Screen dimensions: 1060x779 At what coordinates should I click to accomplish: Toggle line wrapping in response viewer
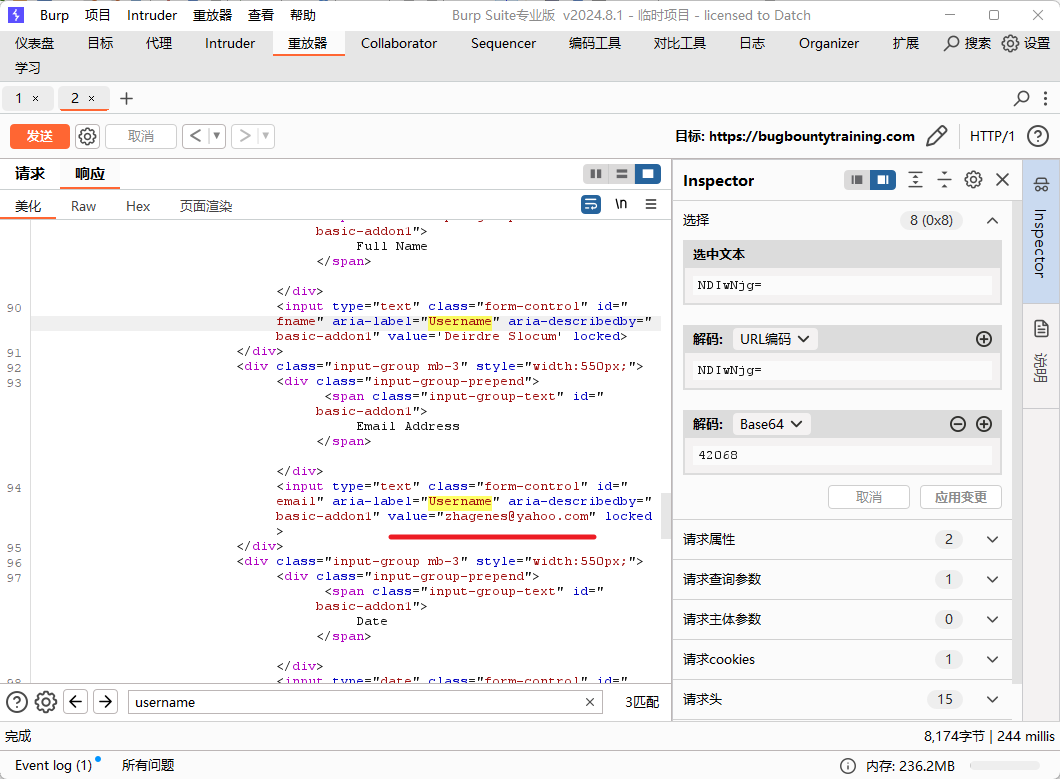coord(591,204)
